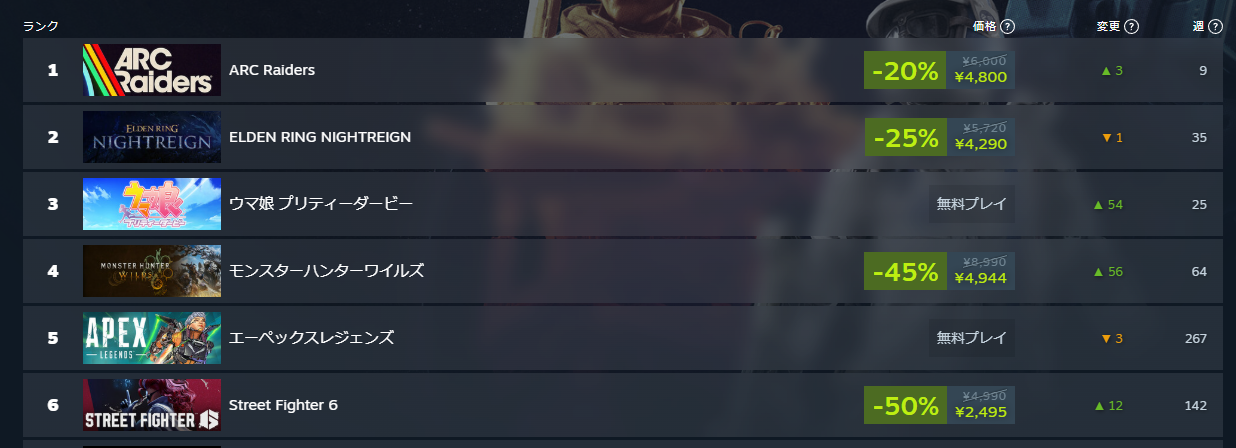Click the ウマ娘 game thumbnail image
1236x448 pixels.
coord(152,204)
